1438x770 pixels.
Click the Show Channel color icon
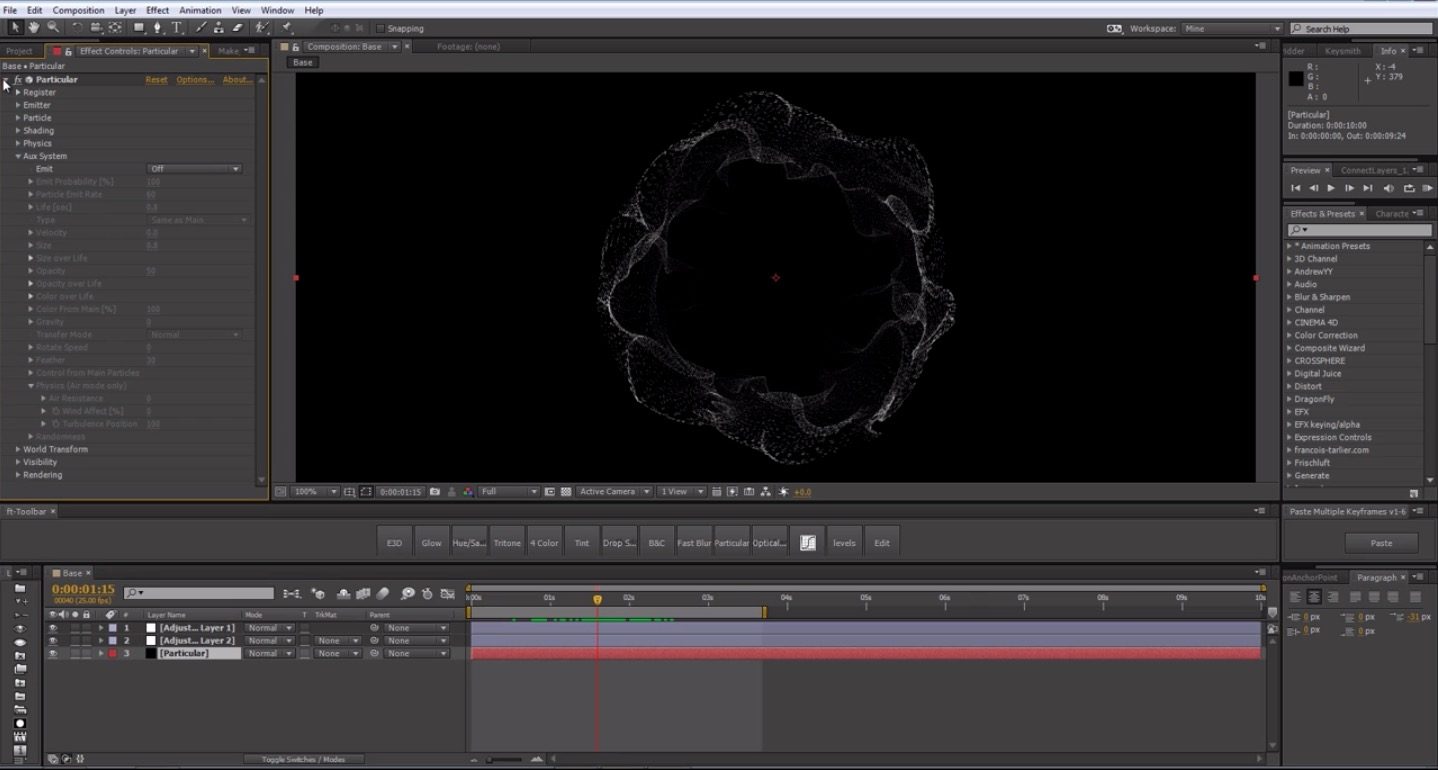point(468,492)
